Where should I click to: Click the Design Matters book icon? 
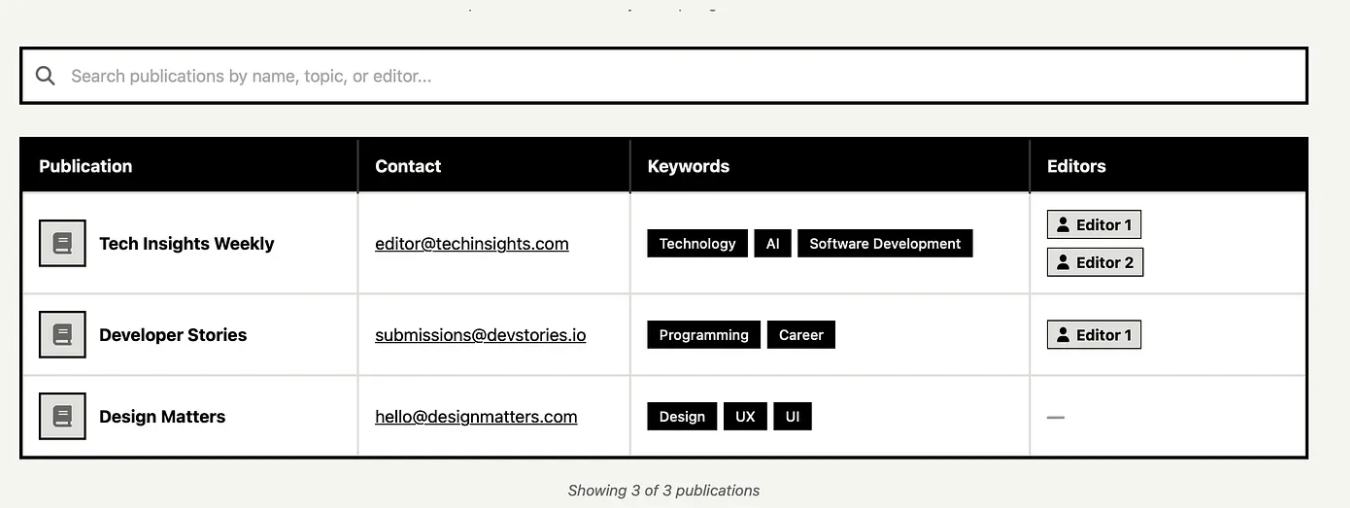pos(62,416)
